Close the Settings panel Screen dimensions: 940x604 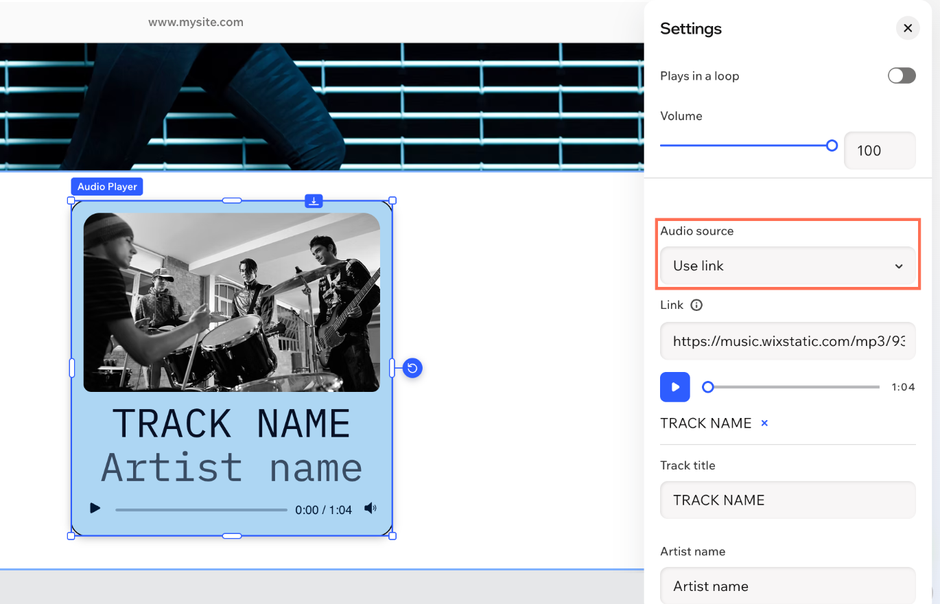908,28
